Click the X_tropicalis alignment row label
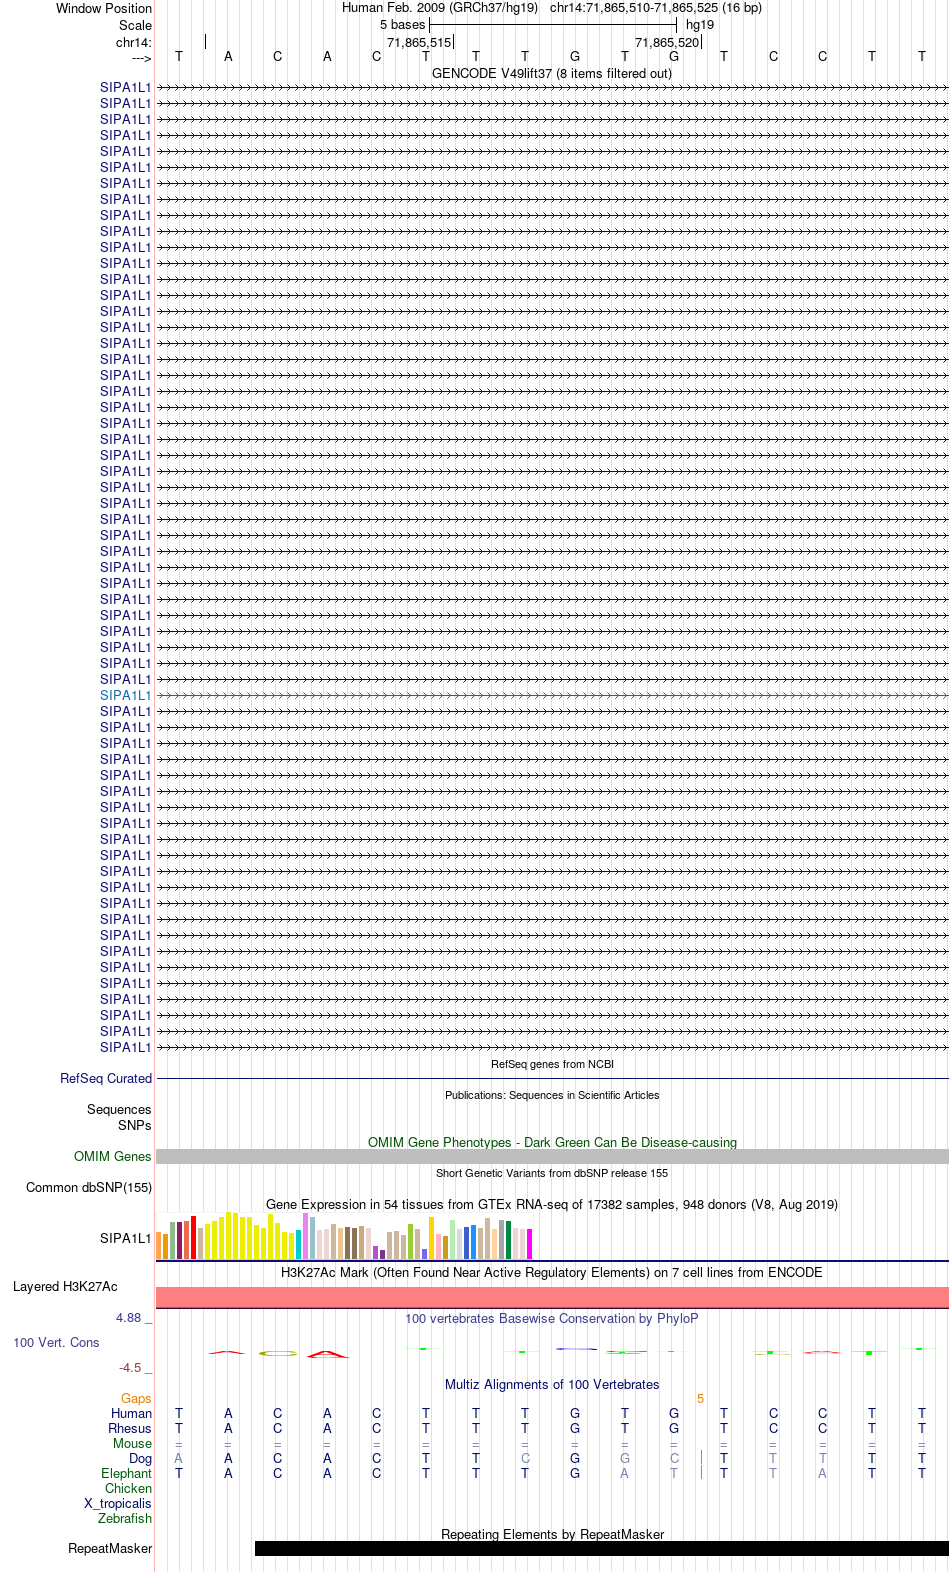 [118, 1503]
